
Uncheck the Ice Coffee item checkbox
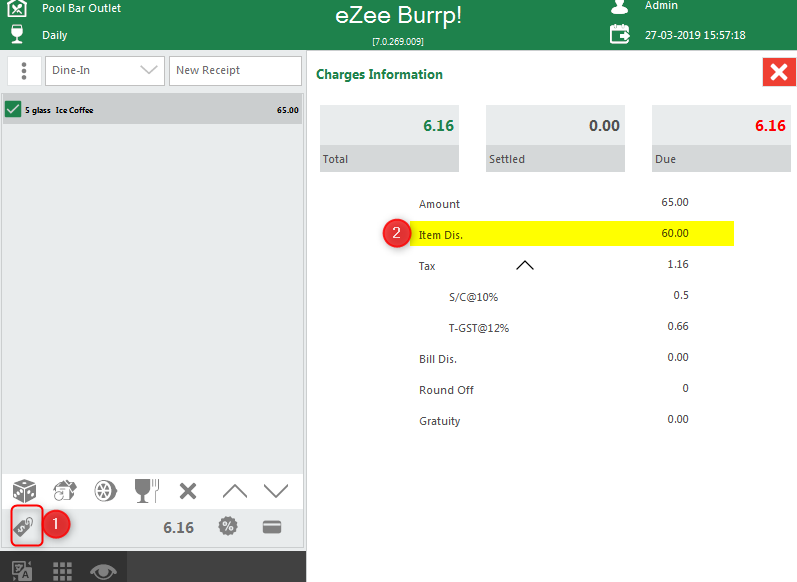pyautogui.click(x=13, y=109)
